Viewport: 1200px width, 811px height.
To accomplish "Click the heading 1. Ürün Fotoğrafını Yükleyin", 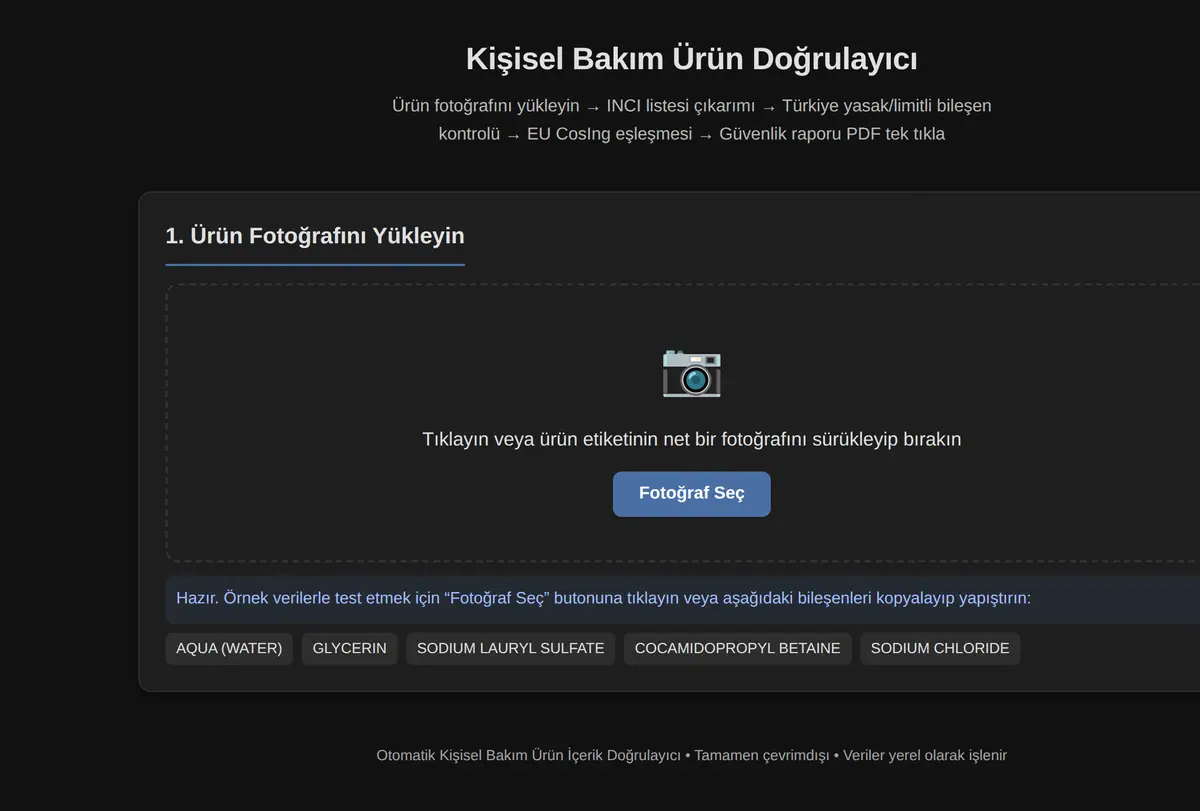I will click(315, 236).
